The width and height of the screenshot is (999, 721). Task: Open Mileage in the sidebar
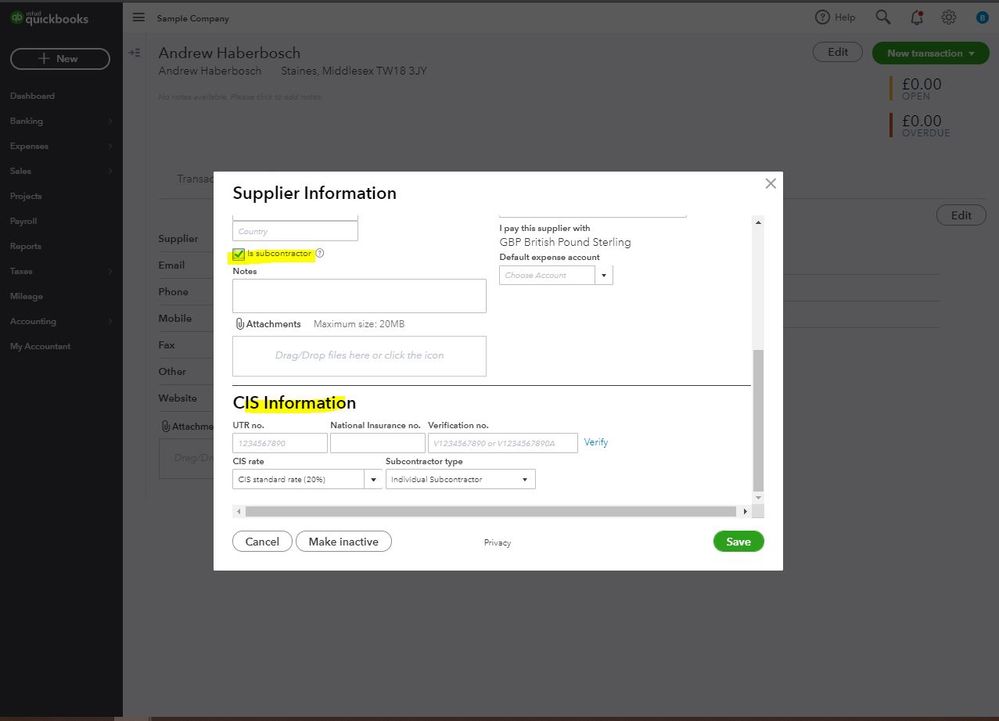pos(26,296)
